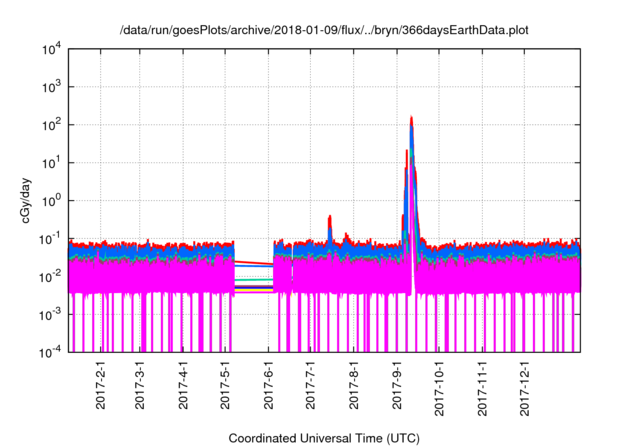Click the September radiation peak top
The width and height of the screenshot is (640, 448).
tap(411, 118)
